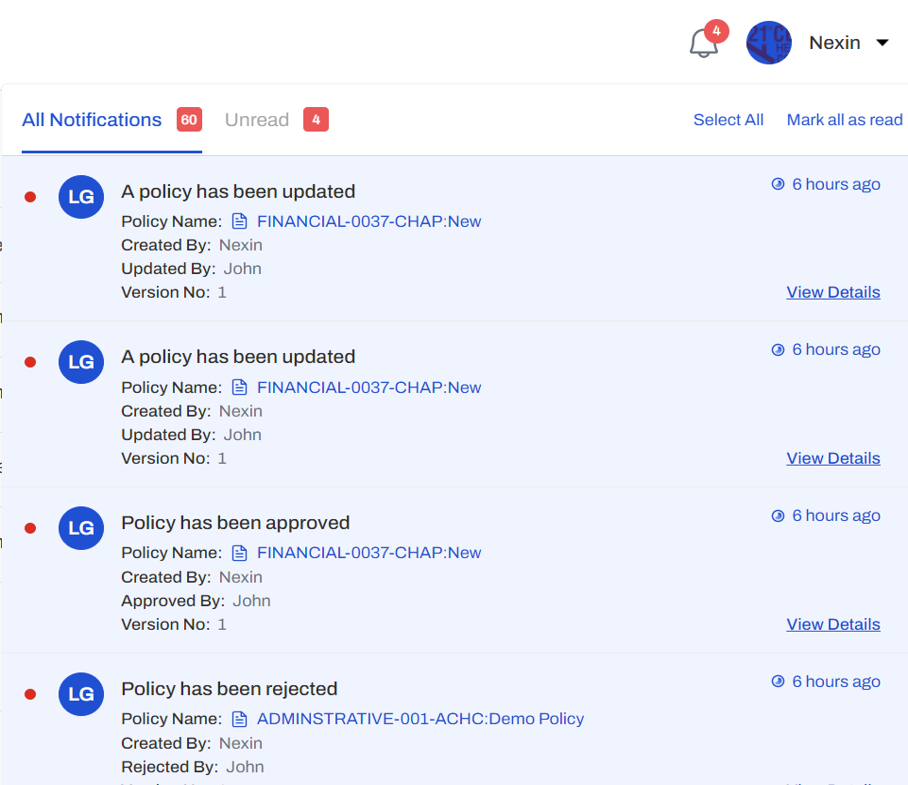Click the 'Policy has been rejected' notification title
Screen dimensions: 908x785
tap(229, 689)
